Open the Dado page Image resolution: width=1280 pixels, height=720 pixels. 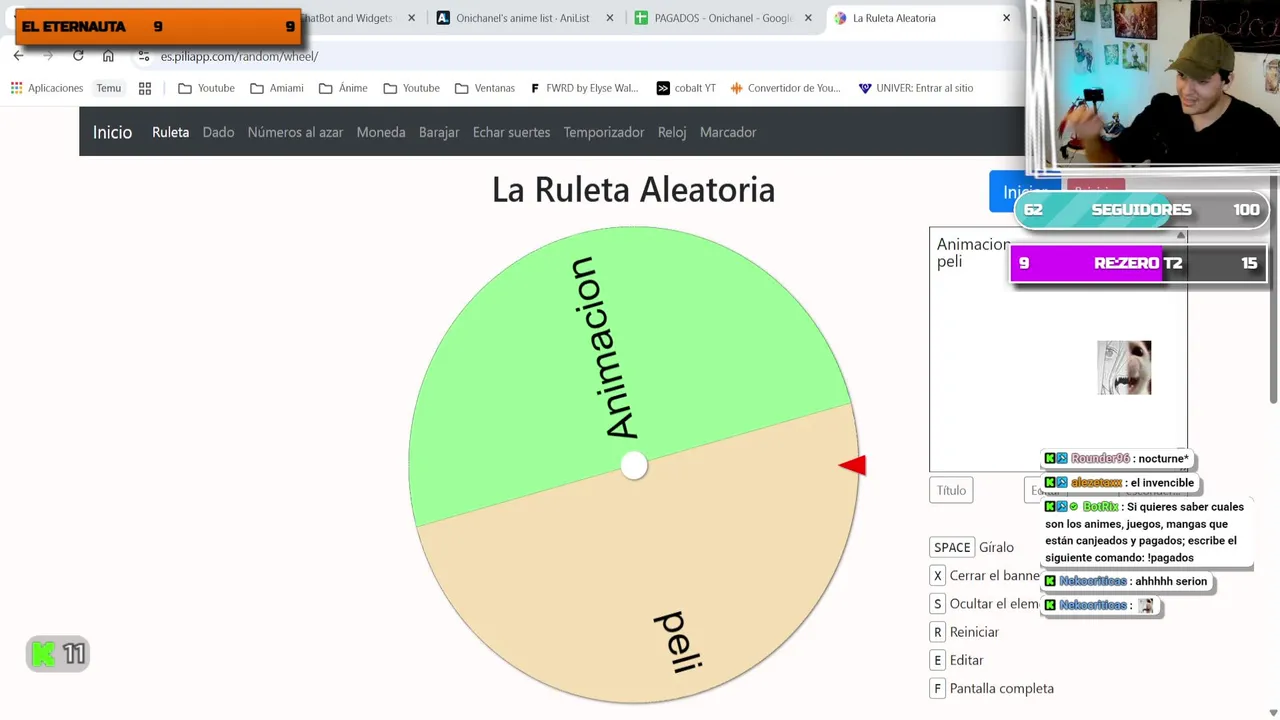tap(218, 132)
